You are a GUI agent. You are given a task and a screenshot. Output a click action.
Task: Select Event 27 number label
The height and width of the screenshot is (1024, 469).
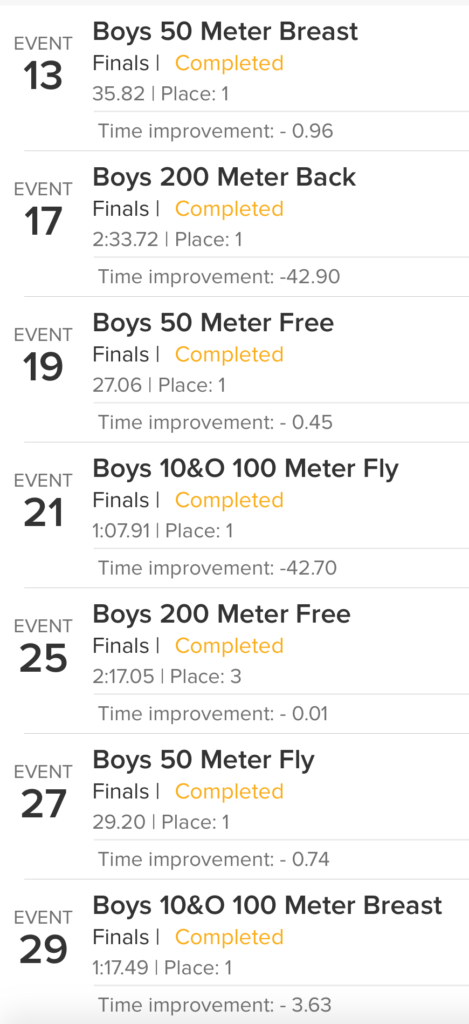(43, 805)
